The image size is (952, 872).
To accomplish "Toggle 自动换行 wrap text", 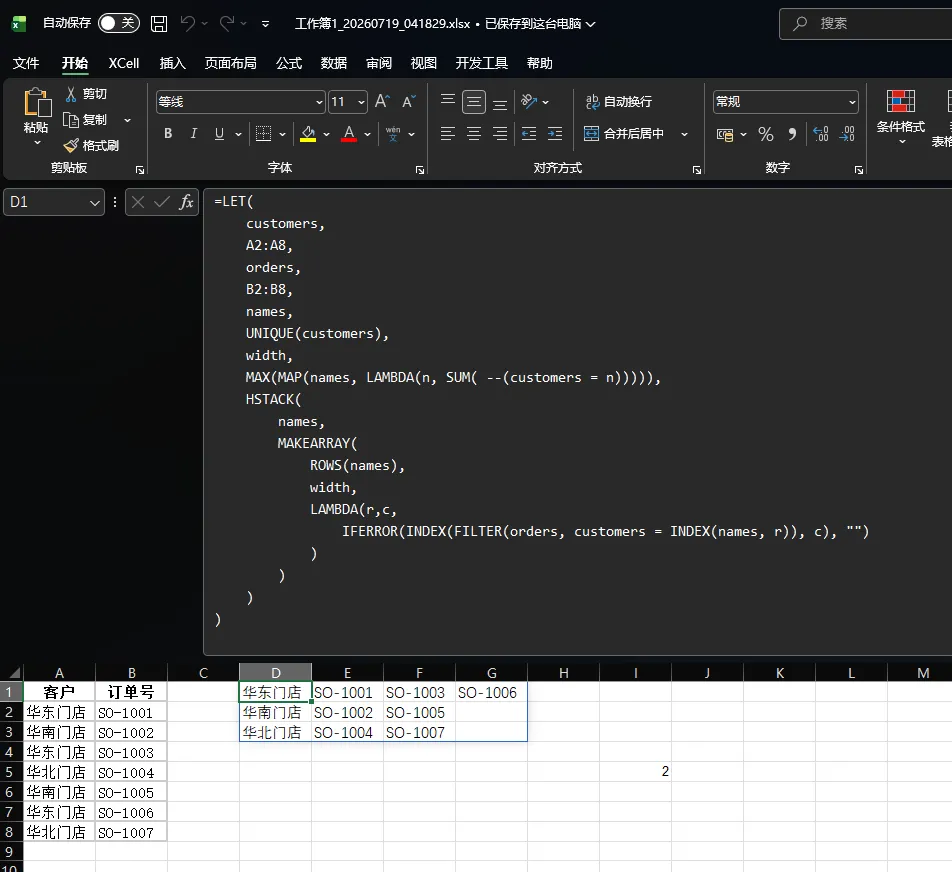I will 618,101.
